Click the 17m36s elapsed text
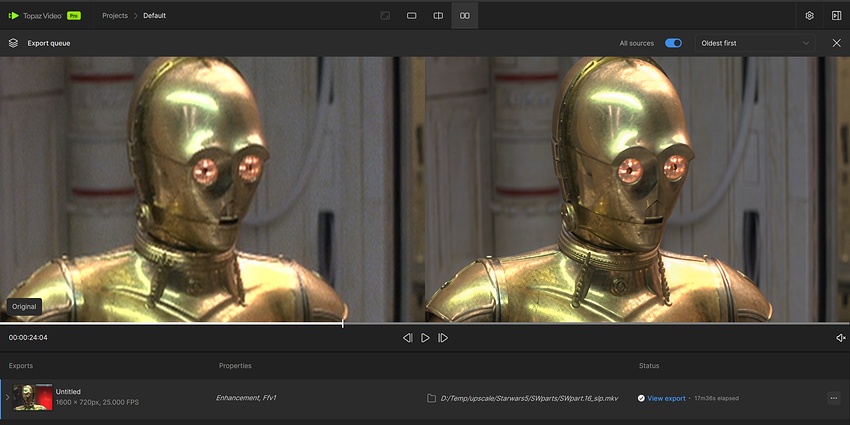Image resolution: width=850 pixels, height=425 pixels. [x=716, y=398]
